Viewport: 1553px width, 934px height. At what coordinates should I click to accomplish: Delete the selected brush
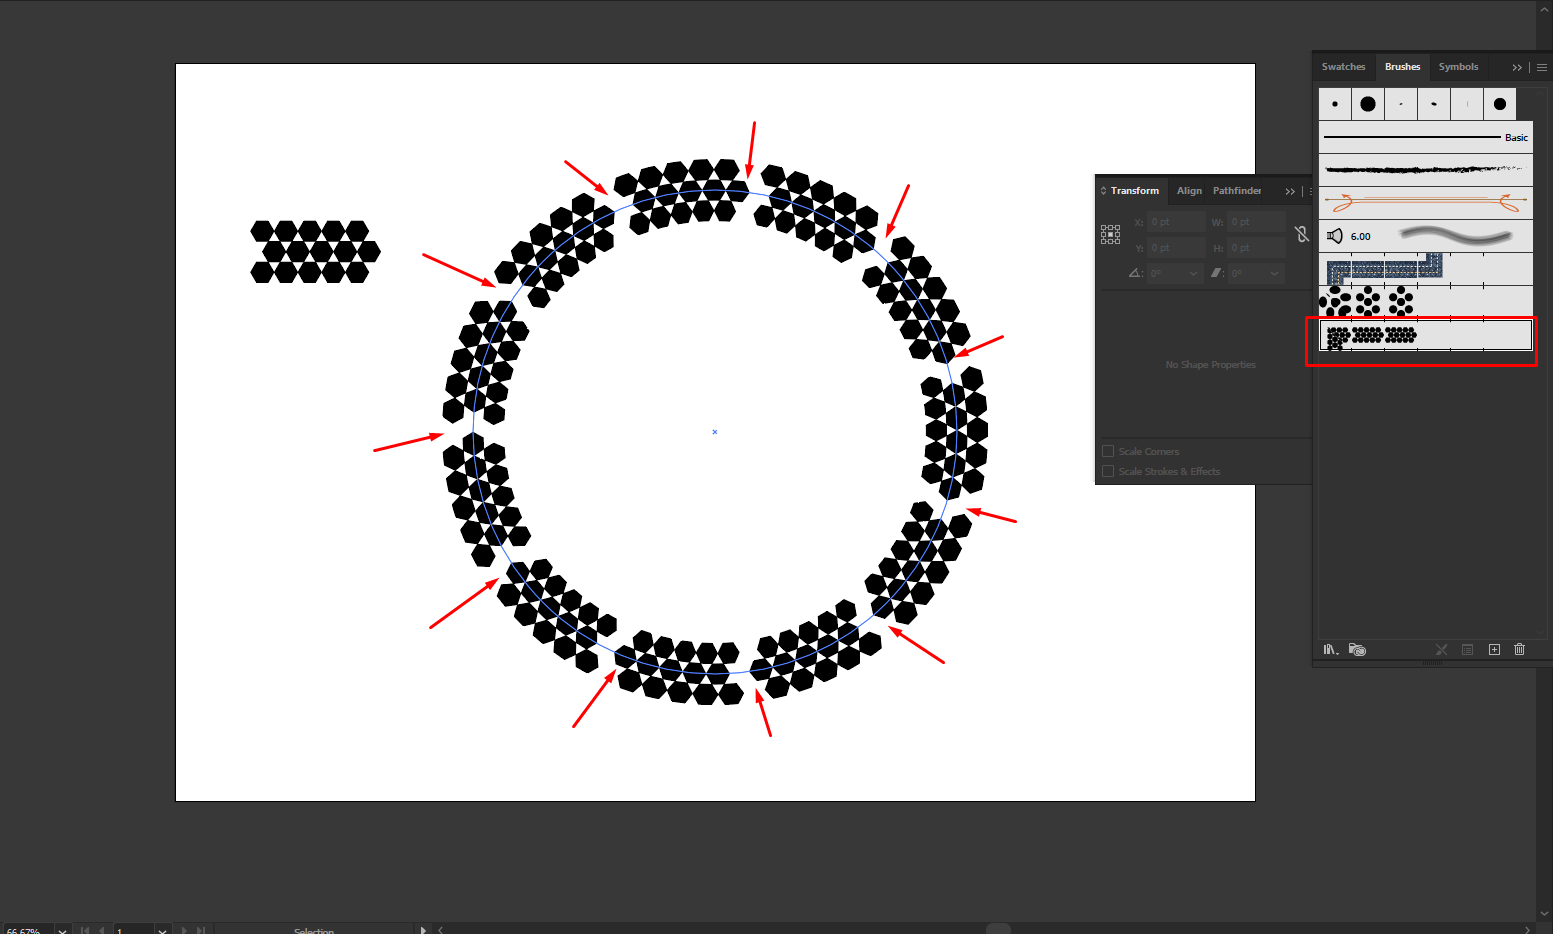pos(1519,649)
